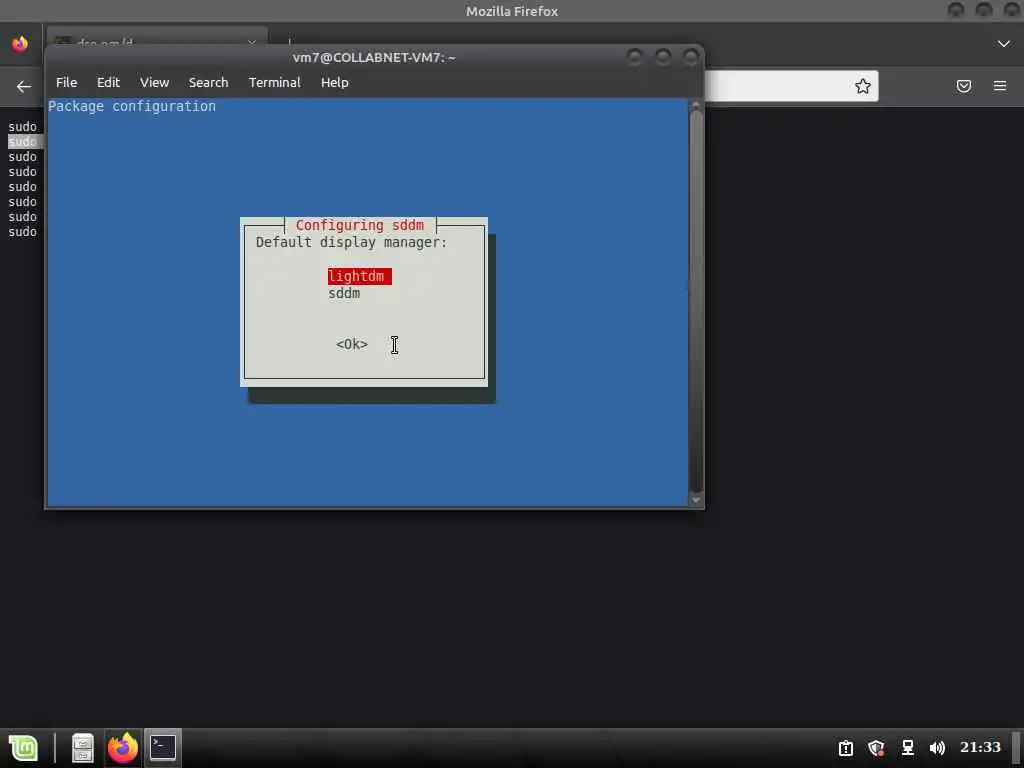Close the partially hidden Firefox tab
This screenshot has height=768, width=1024.
[x=252, y=42]
